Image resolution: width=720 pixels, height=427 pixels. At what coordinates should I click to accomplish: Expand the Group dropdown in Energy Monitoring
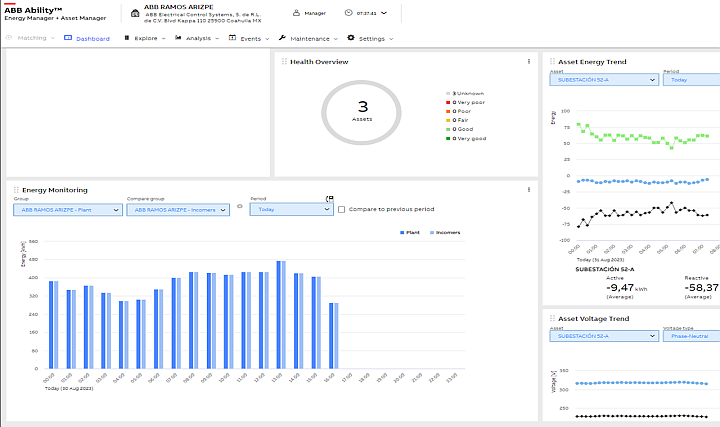pyautogui.click(x=67, y=210)
